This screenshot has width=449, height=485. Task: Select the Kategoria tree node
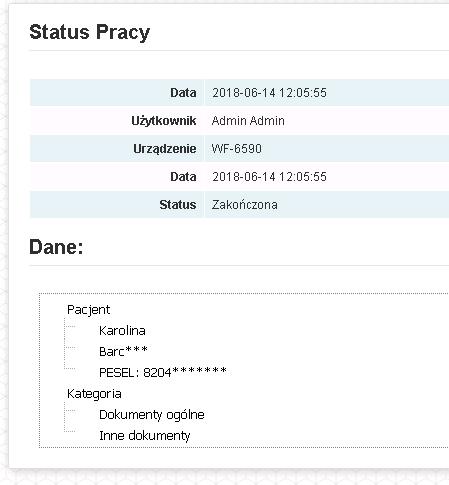[94, 394]
